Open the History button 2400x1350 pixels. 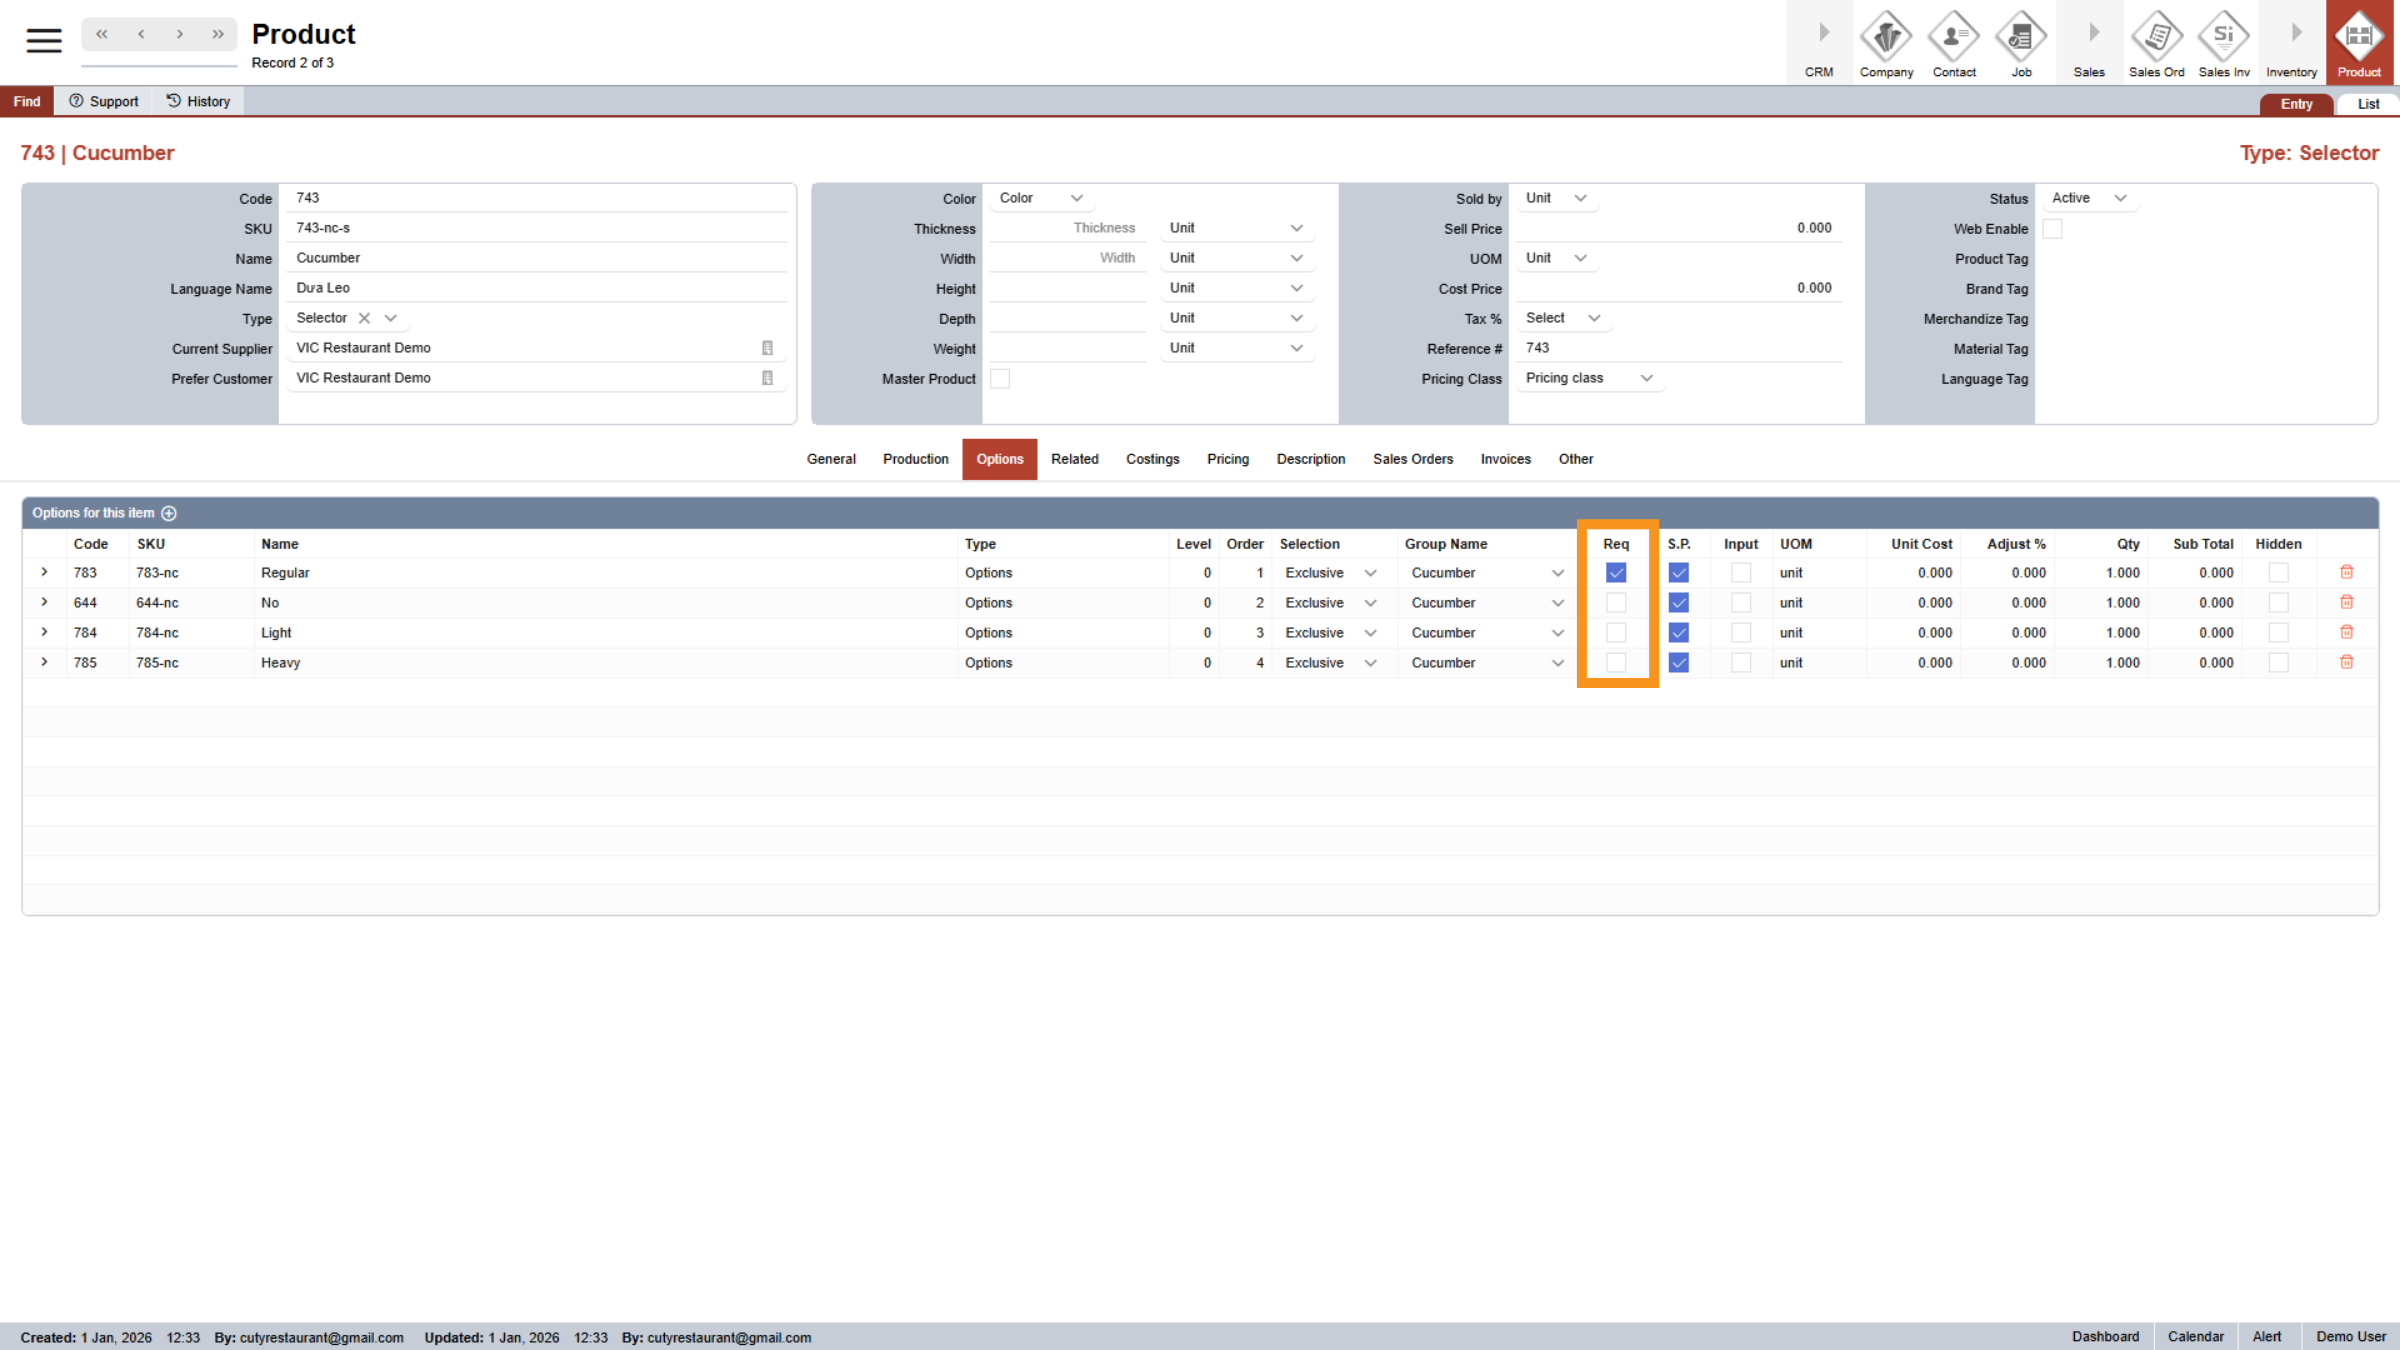(198, 101)
